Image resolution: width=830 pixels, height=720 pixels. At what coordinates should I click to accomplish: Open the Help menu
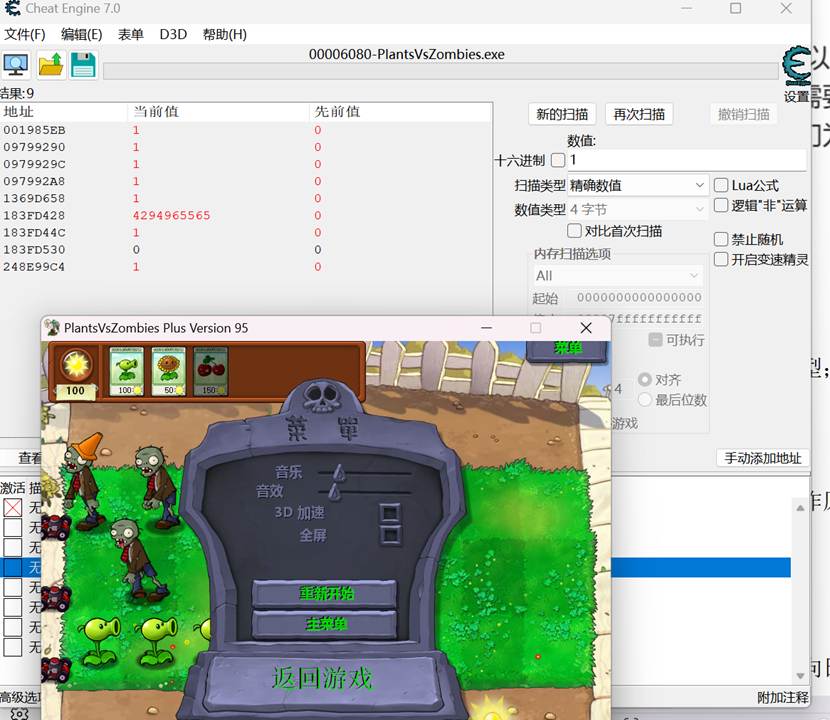pos(224,34)
